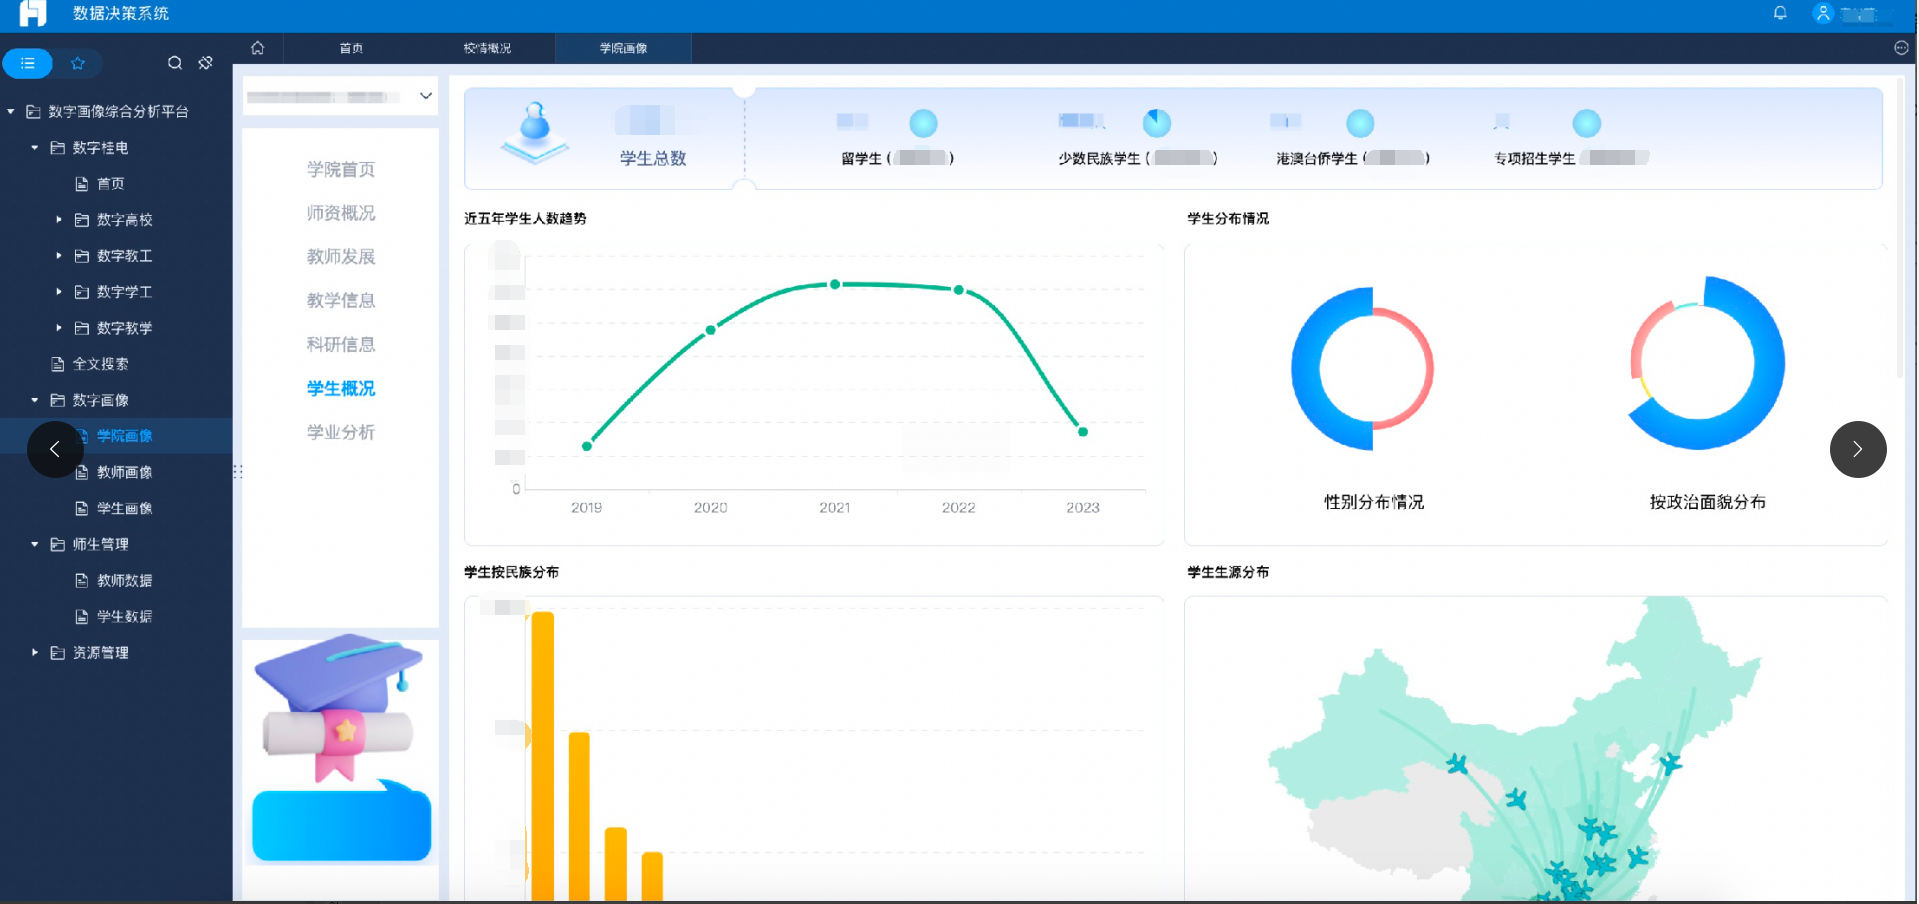Switch sidebar to menu list view
The height and width of the screenshot is (904, 1919).
(28, 63)
